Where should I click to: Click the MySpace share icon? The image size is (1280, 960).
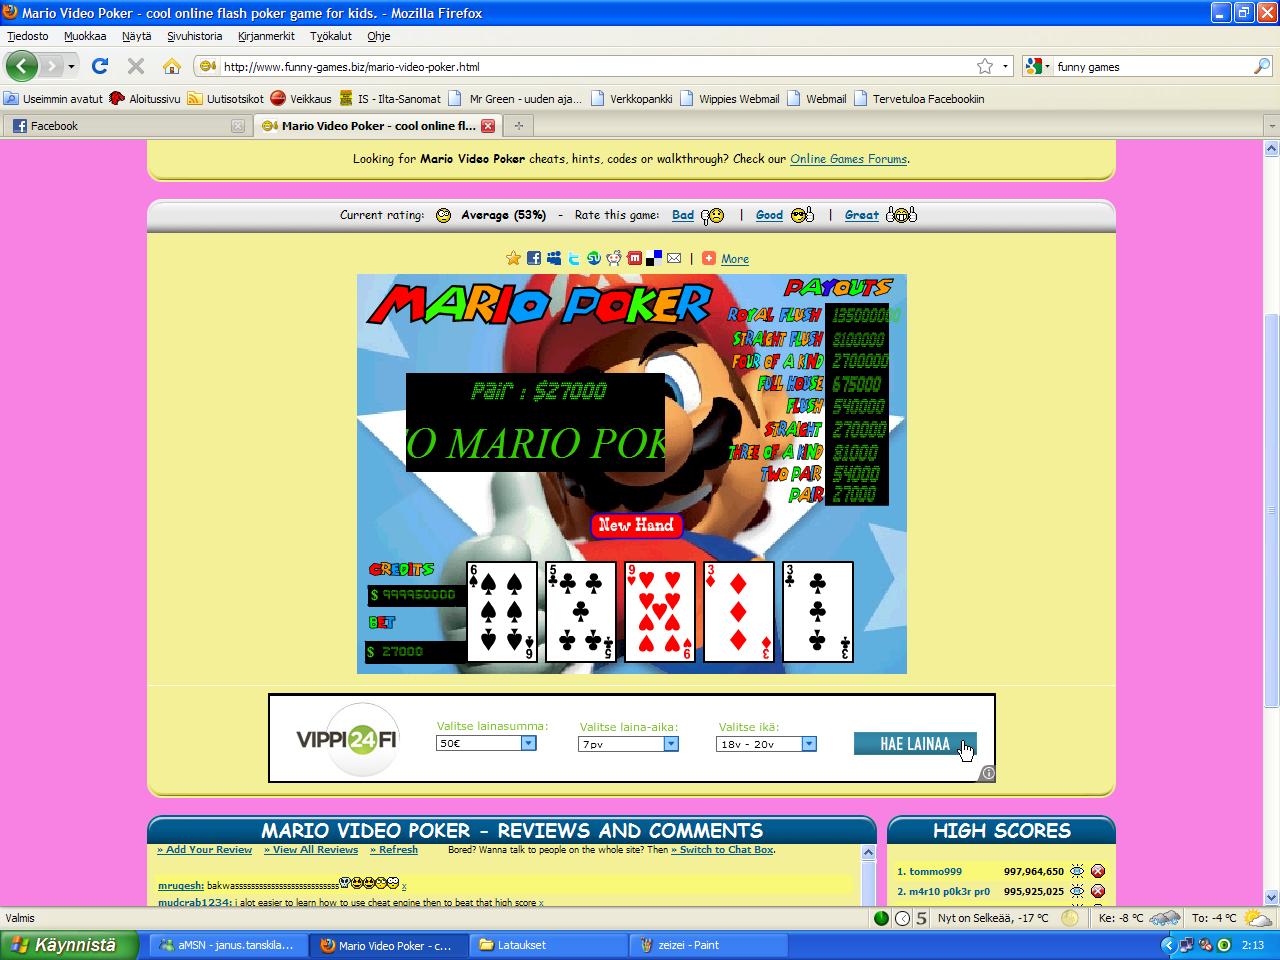point(554,258)
